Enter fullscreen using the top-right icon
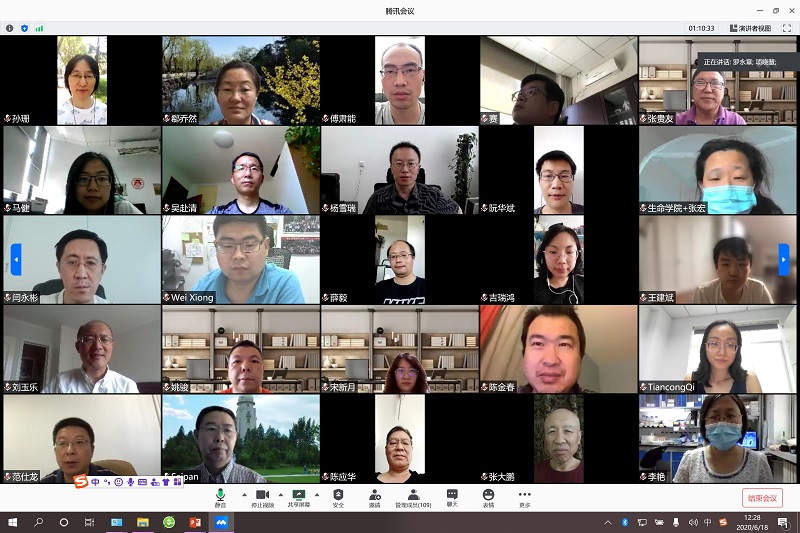Screen dimensions: 800x533 pyautogui.click(x=787, y=28)
